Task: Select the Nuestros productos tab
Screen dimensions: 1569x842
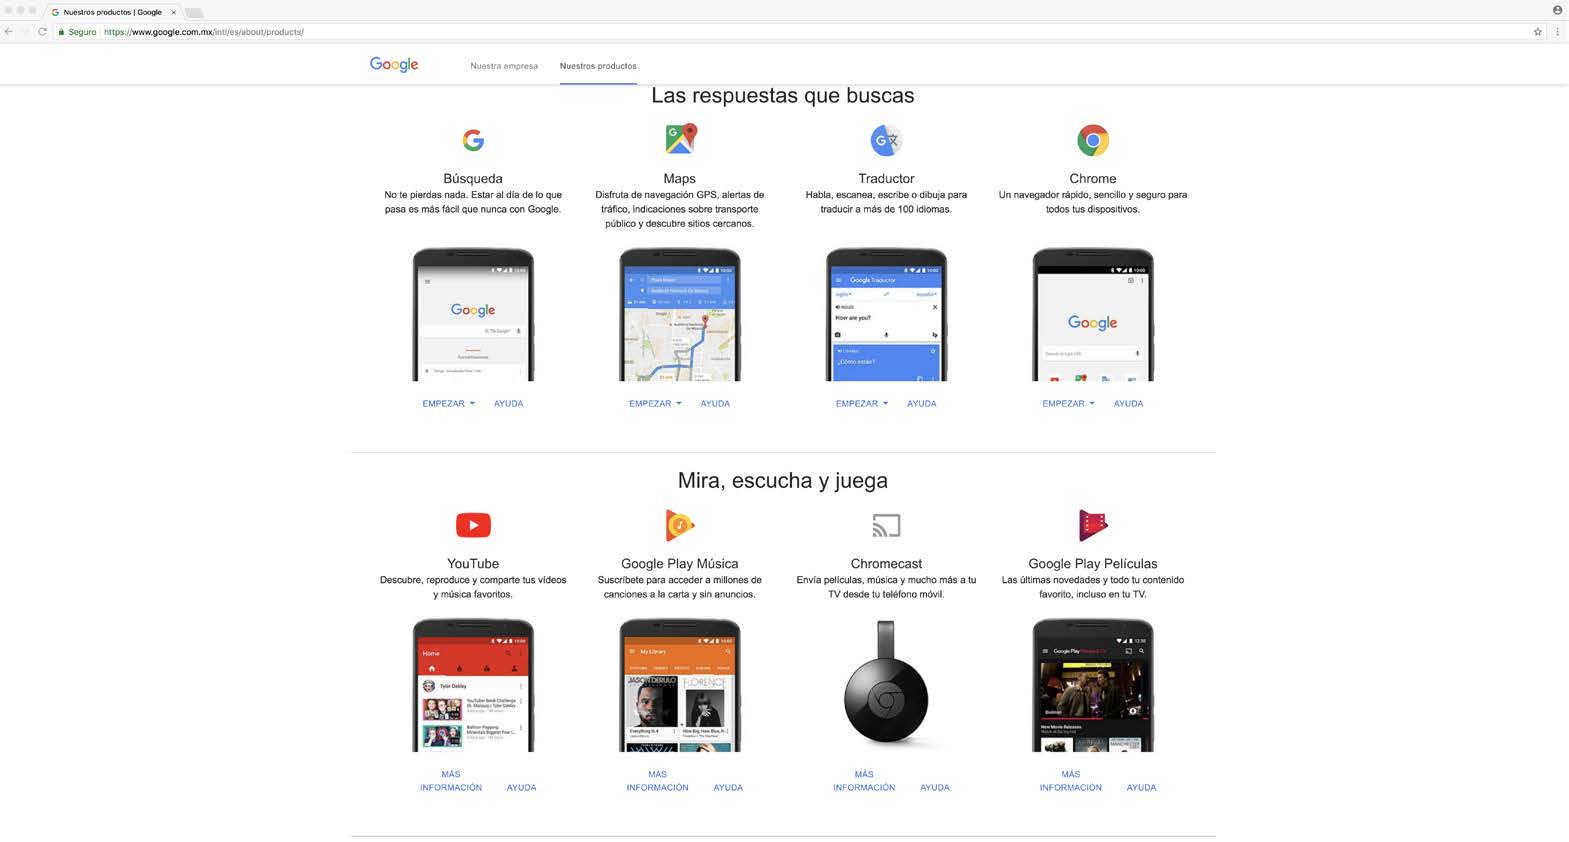Action: 598,66
